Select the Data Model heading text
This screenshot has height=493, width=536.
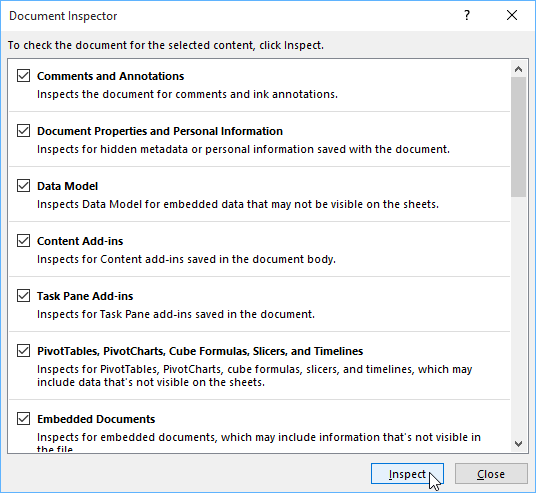[x=67, y=186]
